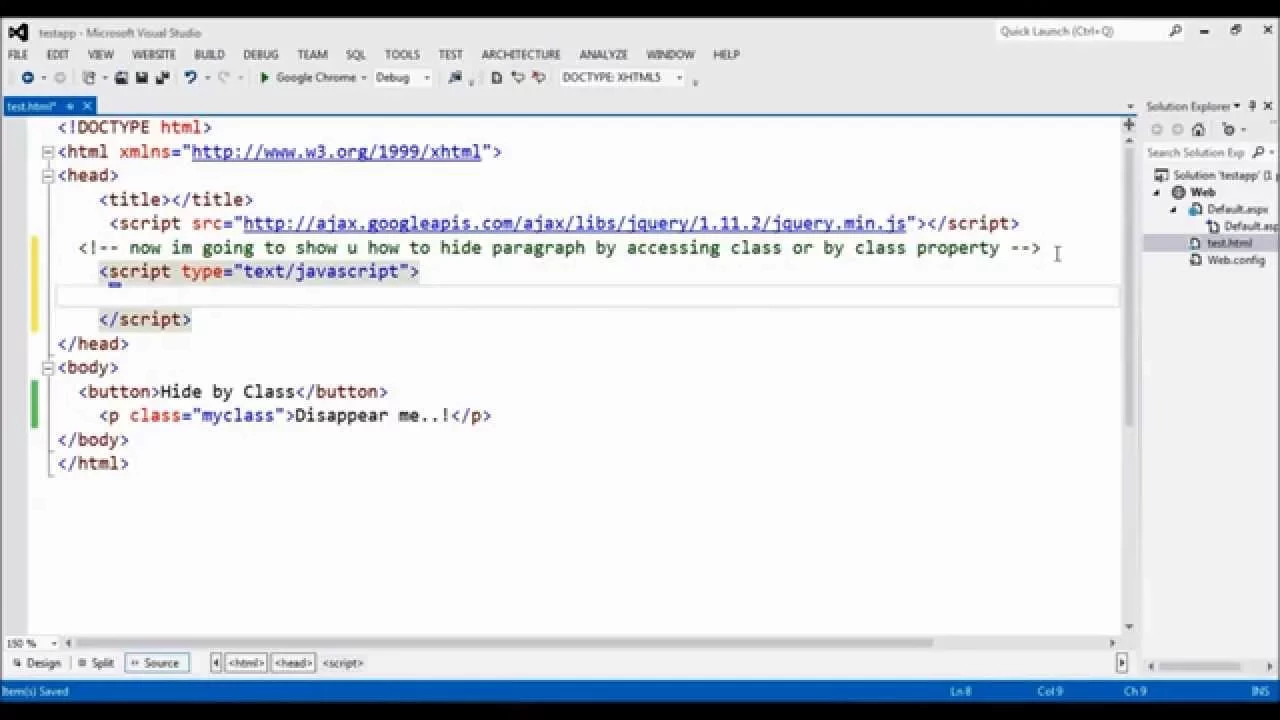This screenshot has height=720, width=1280.
Task: Click the editor split-window plus icon
Action: (1129, 125)
